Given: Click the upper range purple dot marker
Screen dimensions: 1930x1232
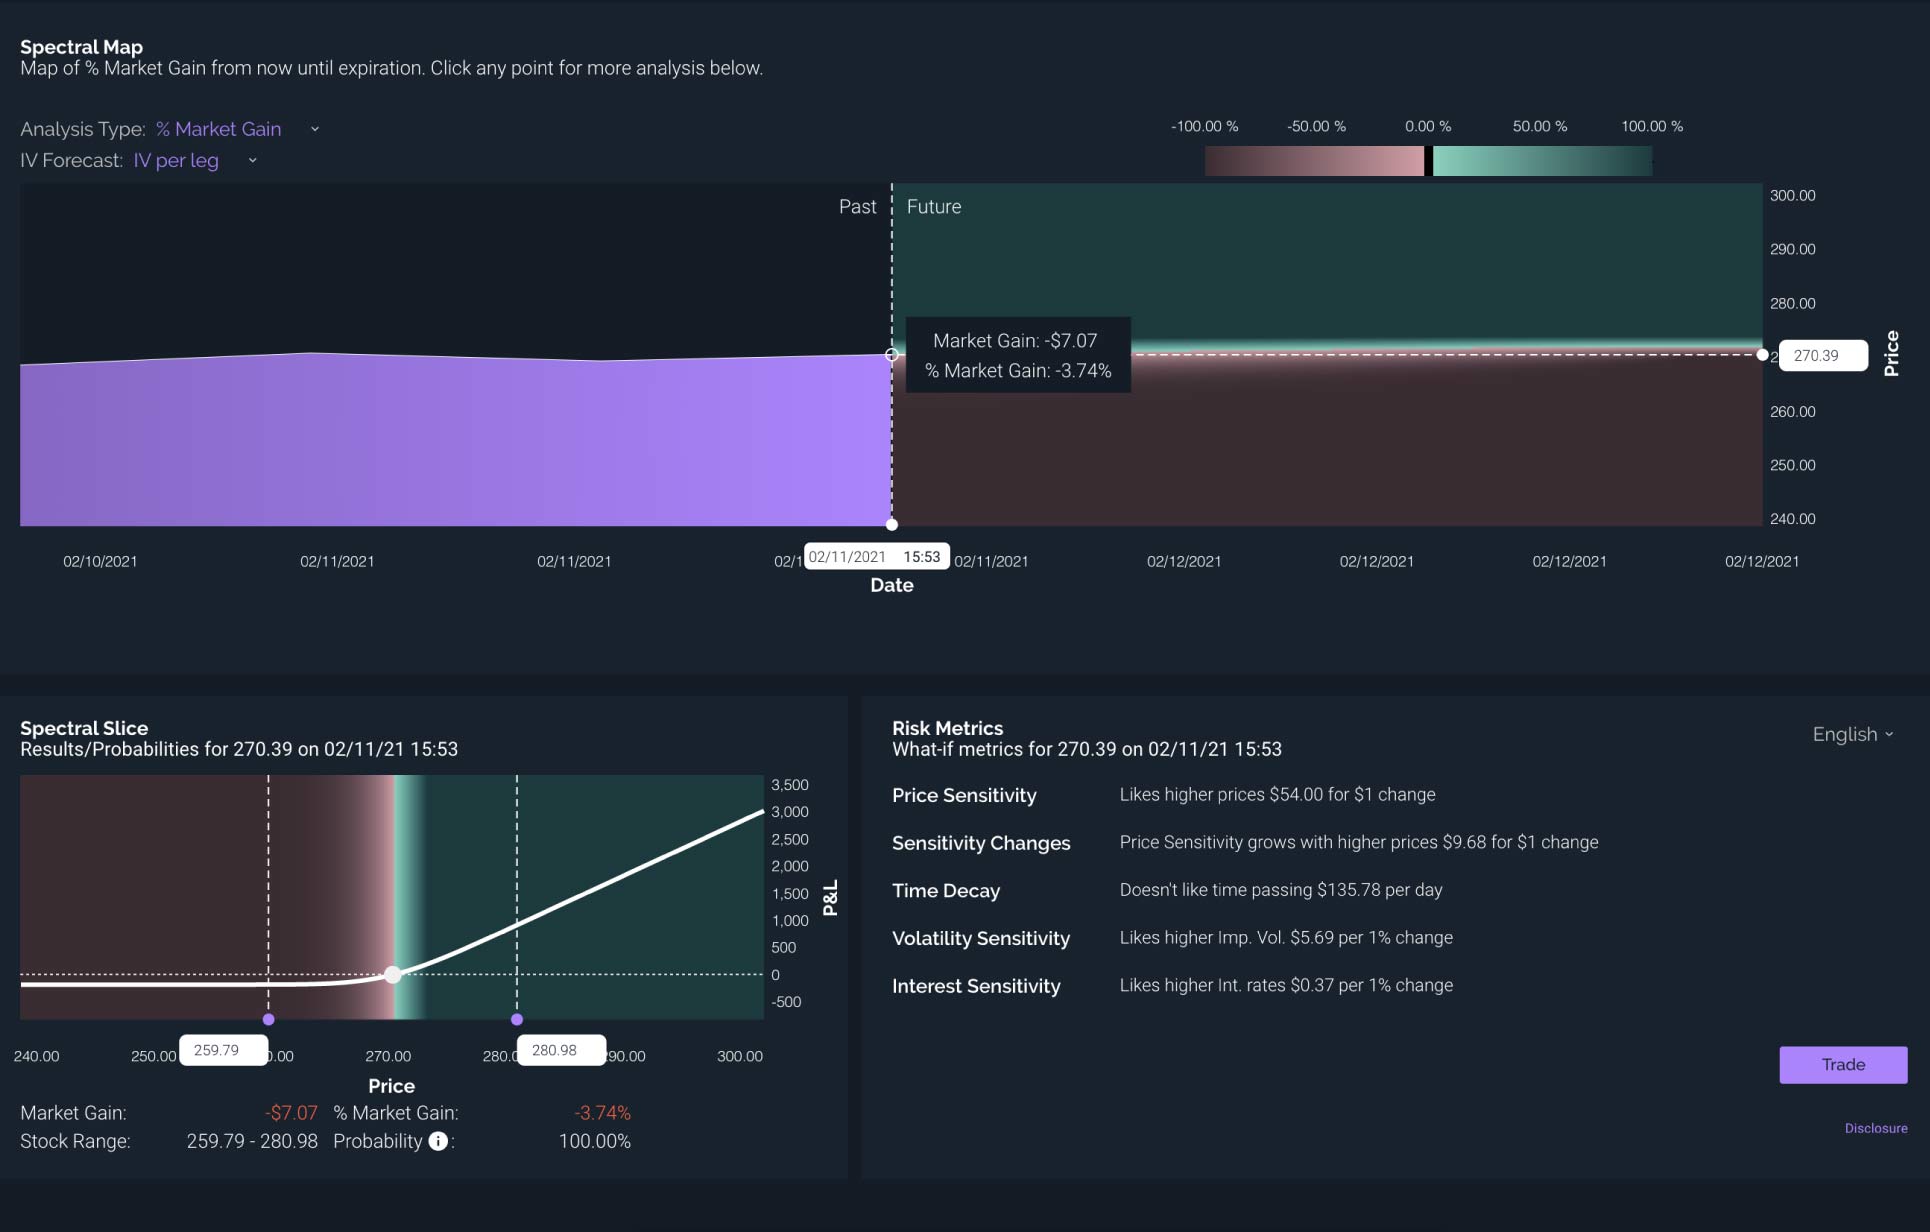Looking at the screenshot, I should [517, 1019].
